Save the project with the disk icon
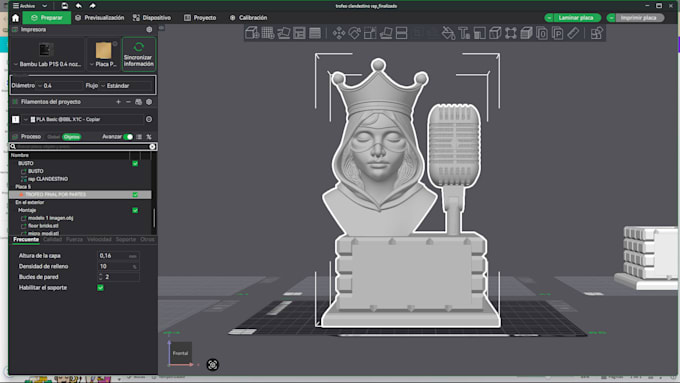The height and width of the screenshot is (383, 680). coord(65,6)
